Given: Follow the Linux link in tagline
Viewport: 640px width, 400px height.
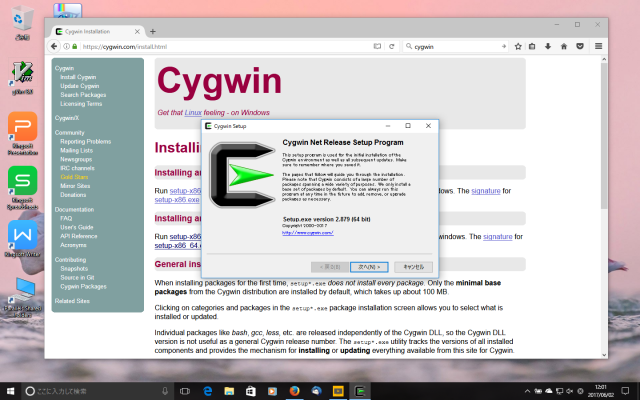Looking at the screenshot, I should (x=193, y=113).
